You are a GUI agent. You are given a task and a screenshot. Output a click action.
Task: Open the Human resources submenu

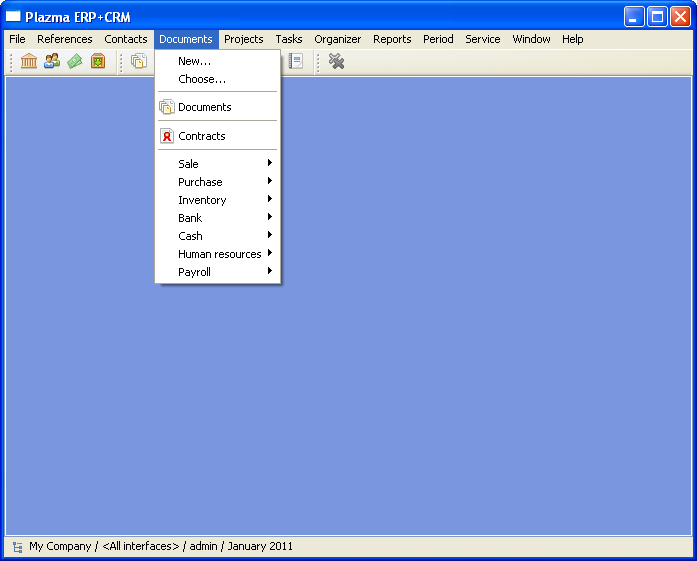pyautogui.click(x=219, y=254)
